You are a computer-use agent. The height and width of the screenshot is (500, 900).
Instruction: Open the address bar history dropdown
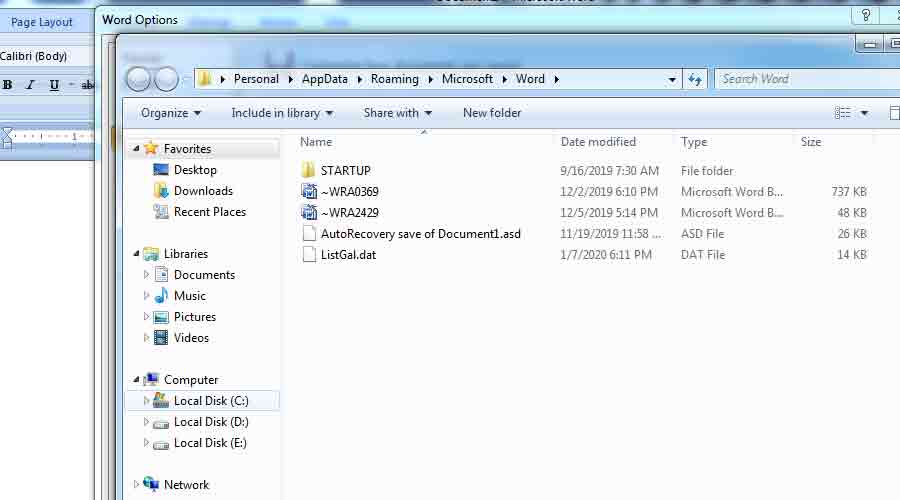coord(672,80)
